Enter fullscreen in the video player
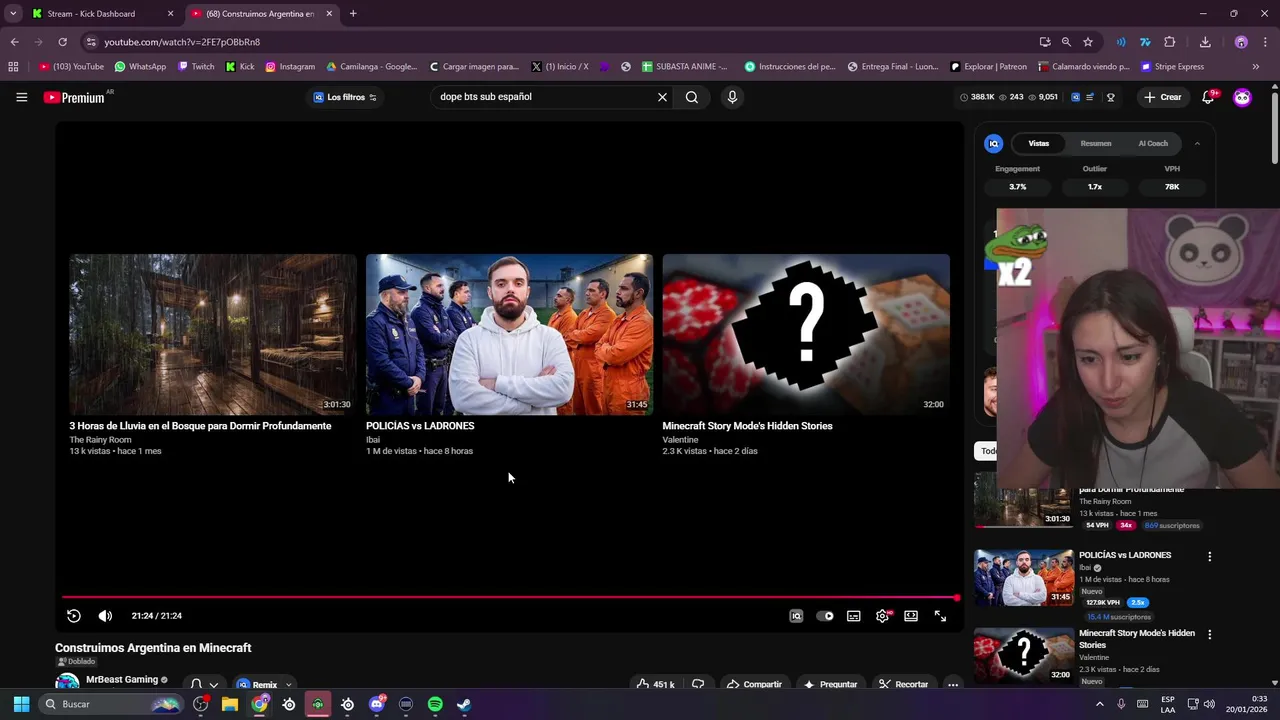Image resolution: width=1280 pixels, height=720 pixels. click(x=940, y=616)
